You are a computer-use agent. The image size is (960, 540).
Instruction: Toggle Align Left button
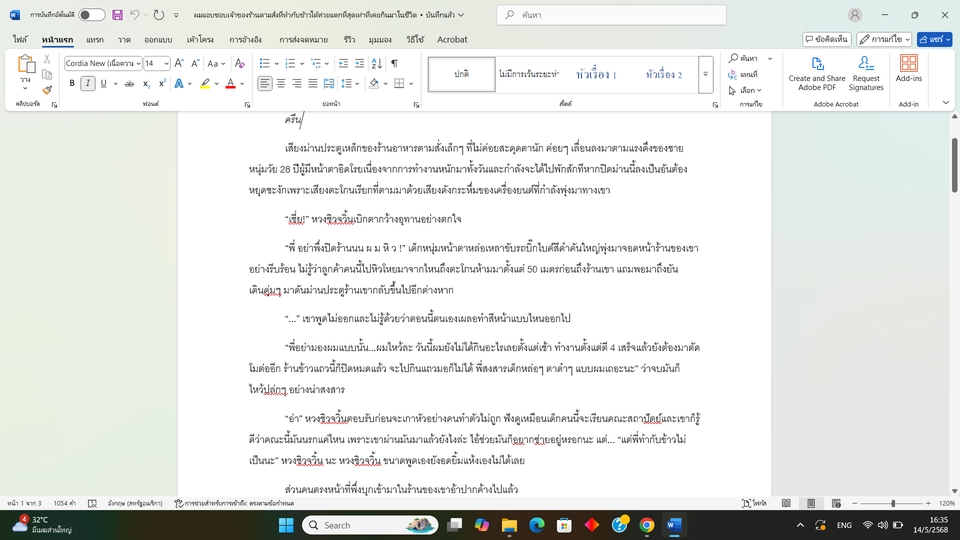coord(264,83)
